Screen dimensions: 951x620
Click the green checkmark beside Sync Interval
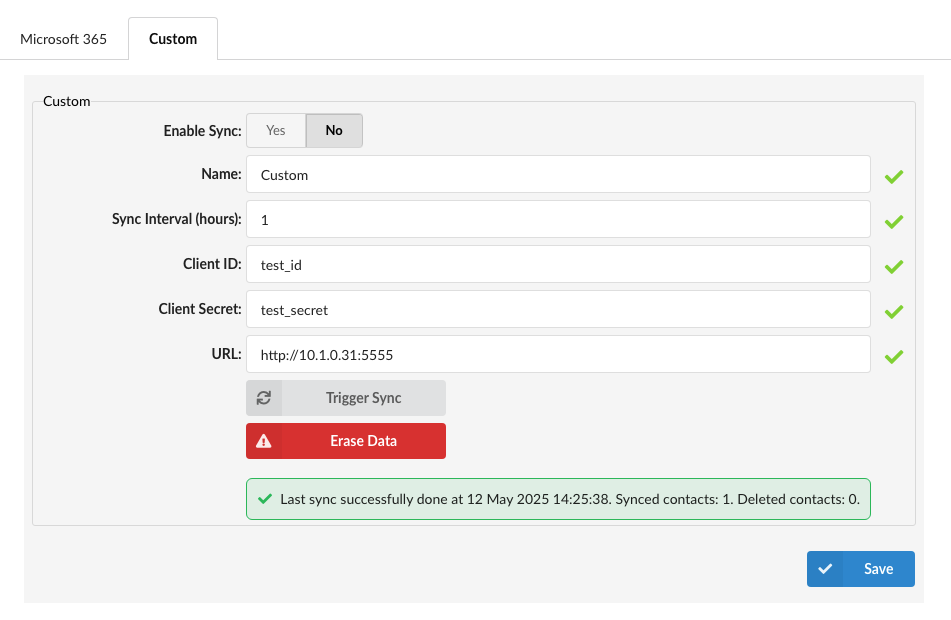[x=893, y=221]
